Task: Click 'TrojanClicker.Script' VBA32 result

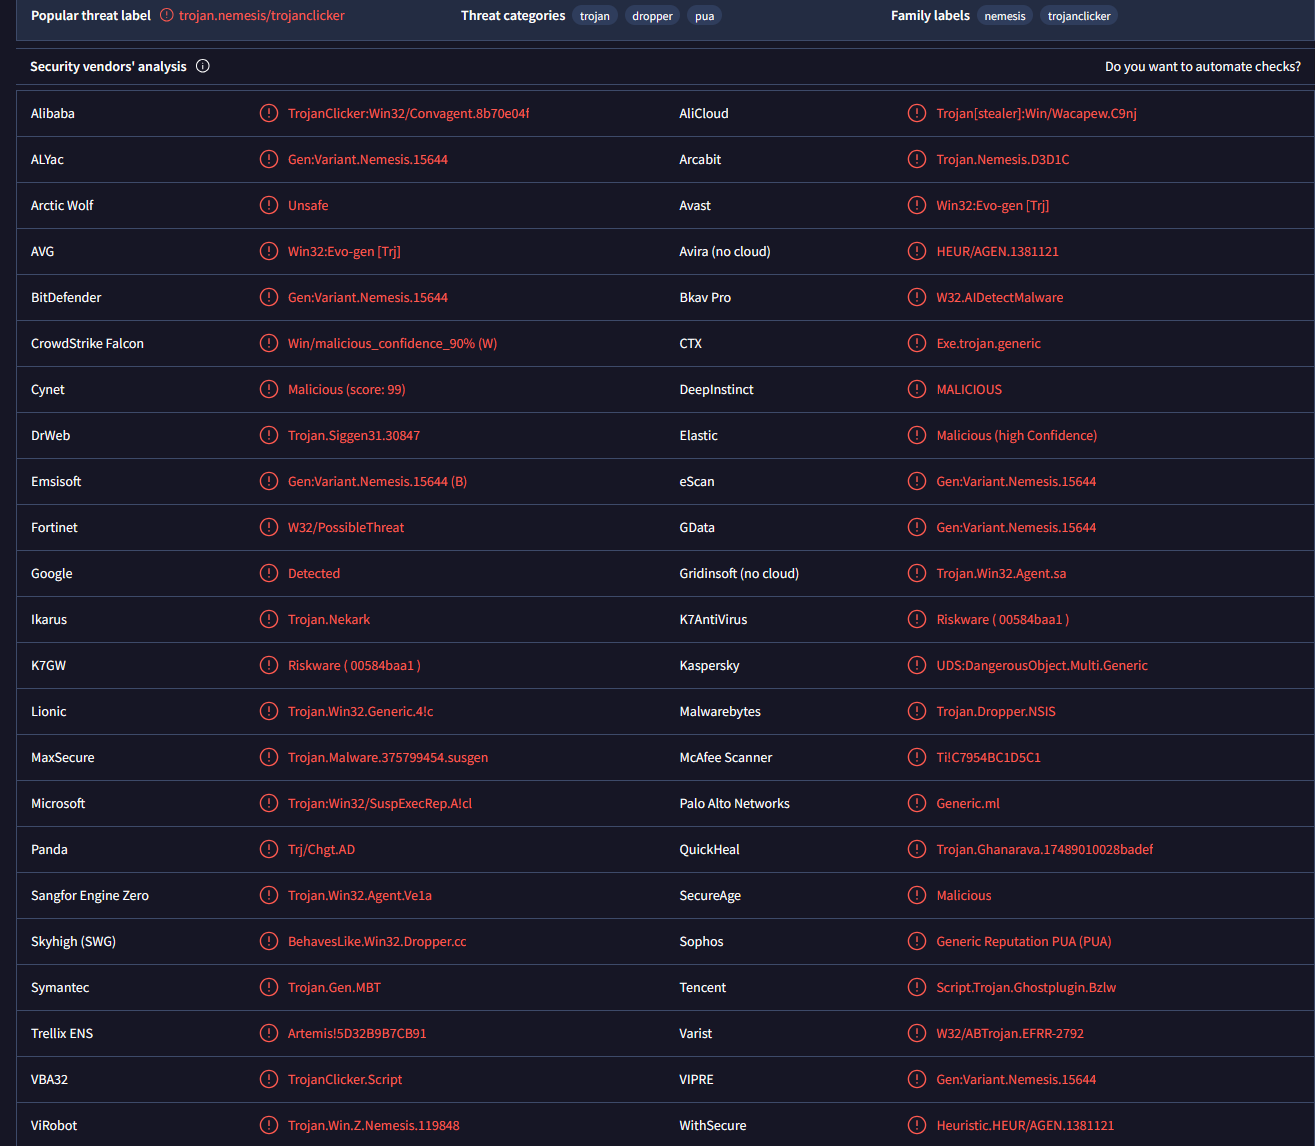Action: (x=345, y=1079)
